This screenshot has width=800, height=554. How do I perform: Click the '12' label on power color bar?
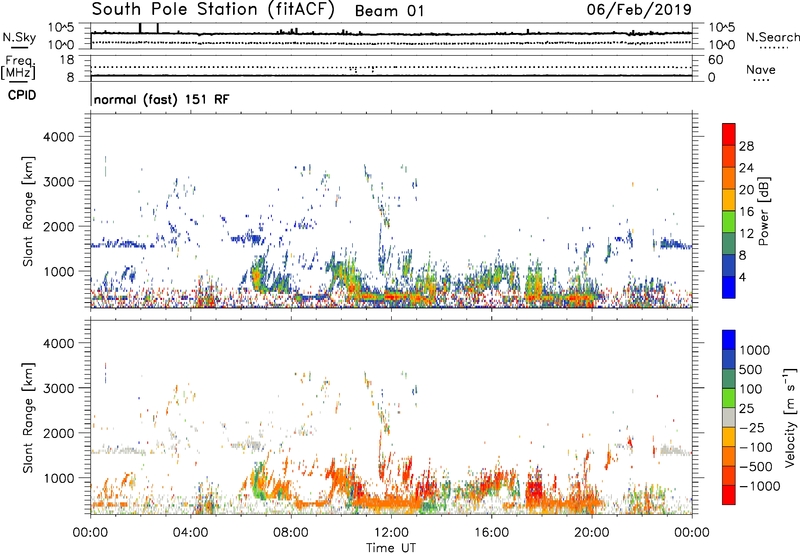point(746,234)
